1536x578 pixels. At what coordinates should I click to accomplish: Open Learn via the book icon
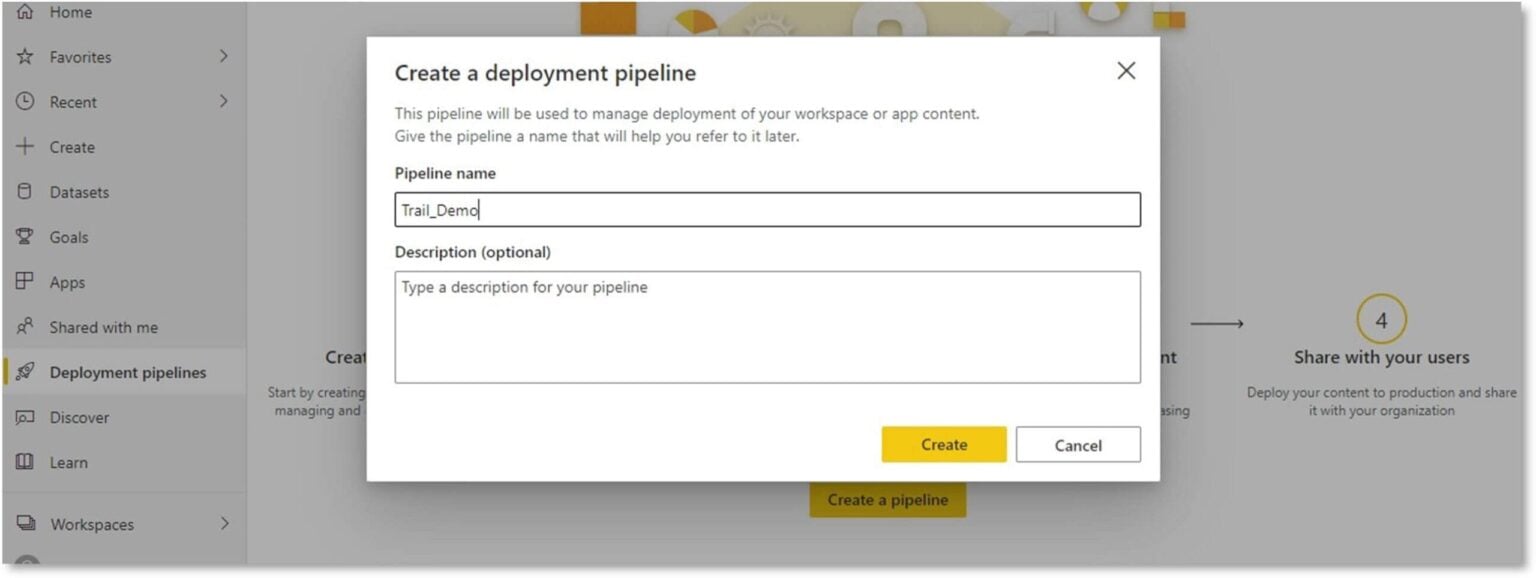(25, 462)
